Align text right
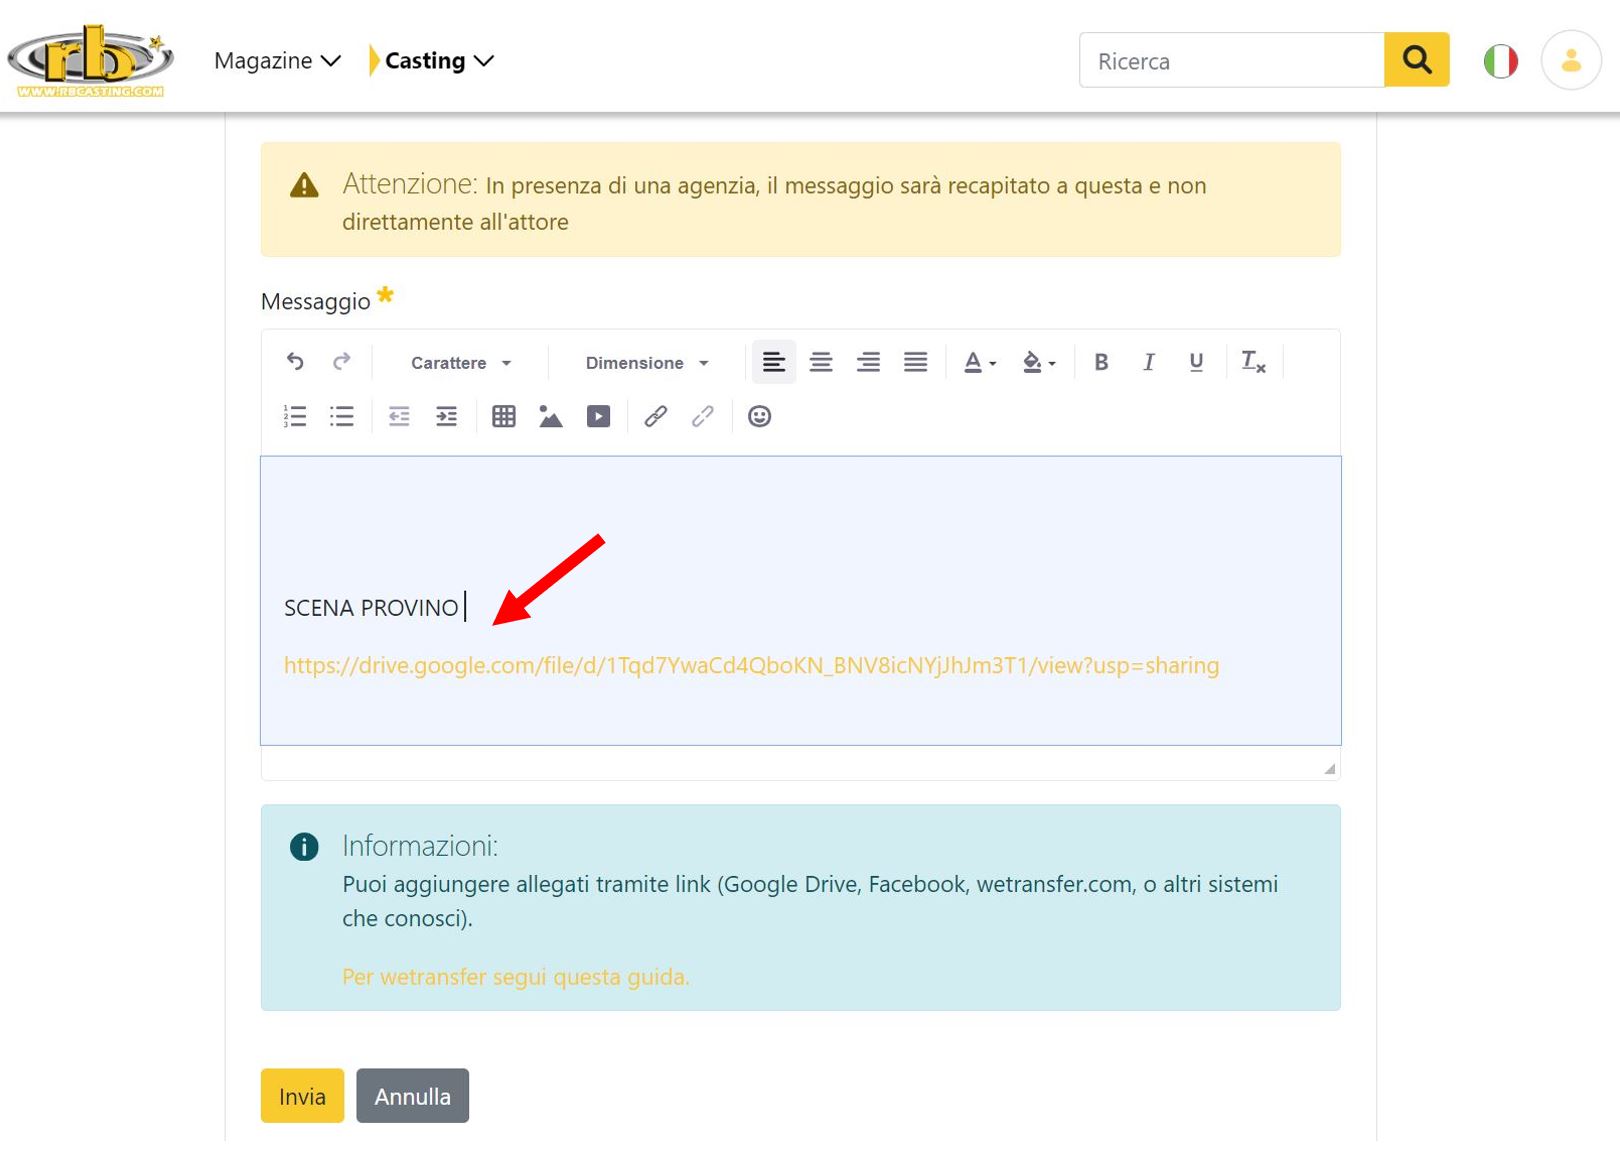 click(x=868, y=362)
